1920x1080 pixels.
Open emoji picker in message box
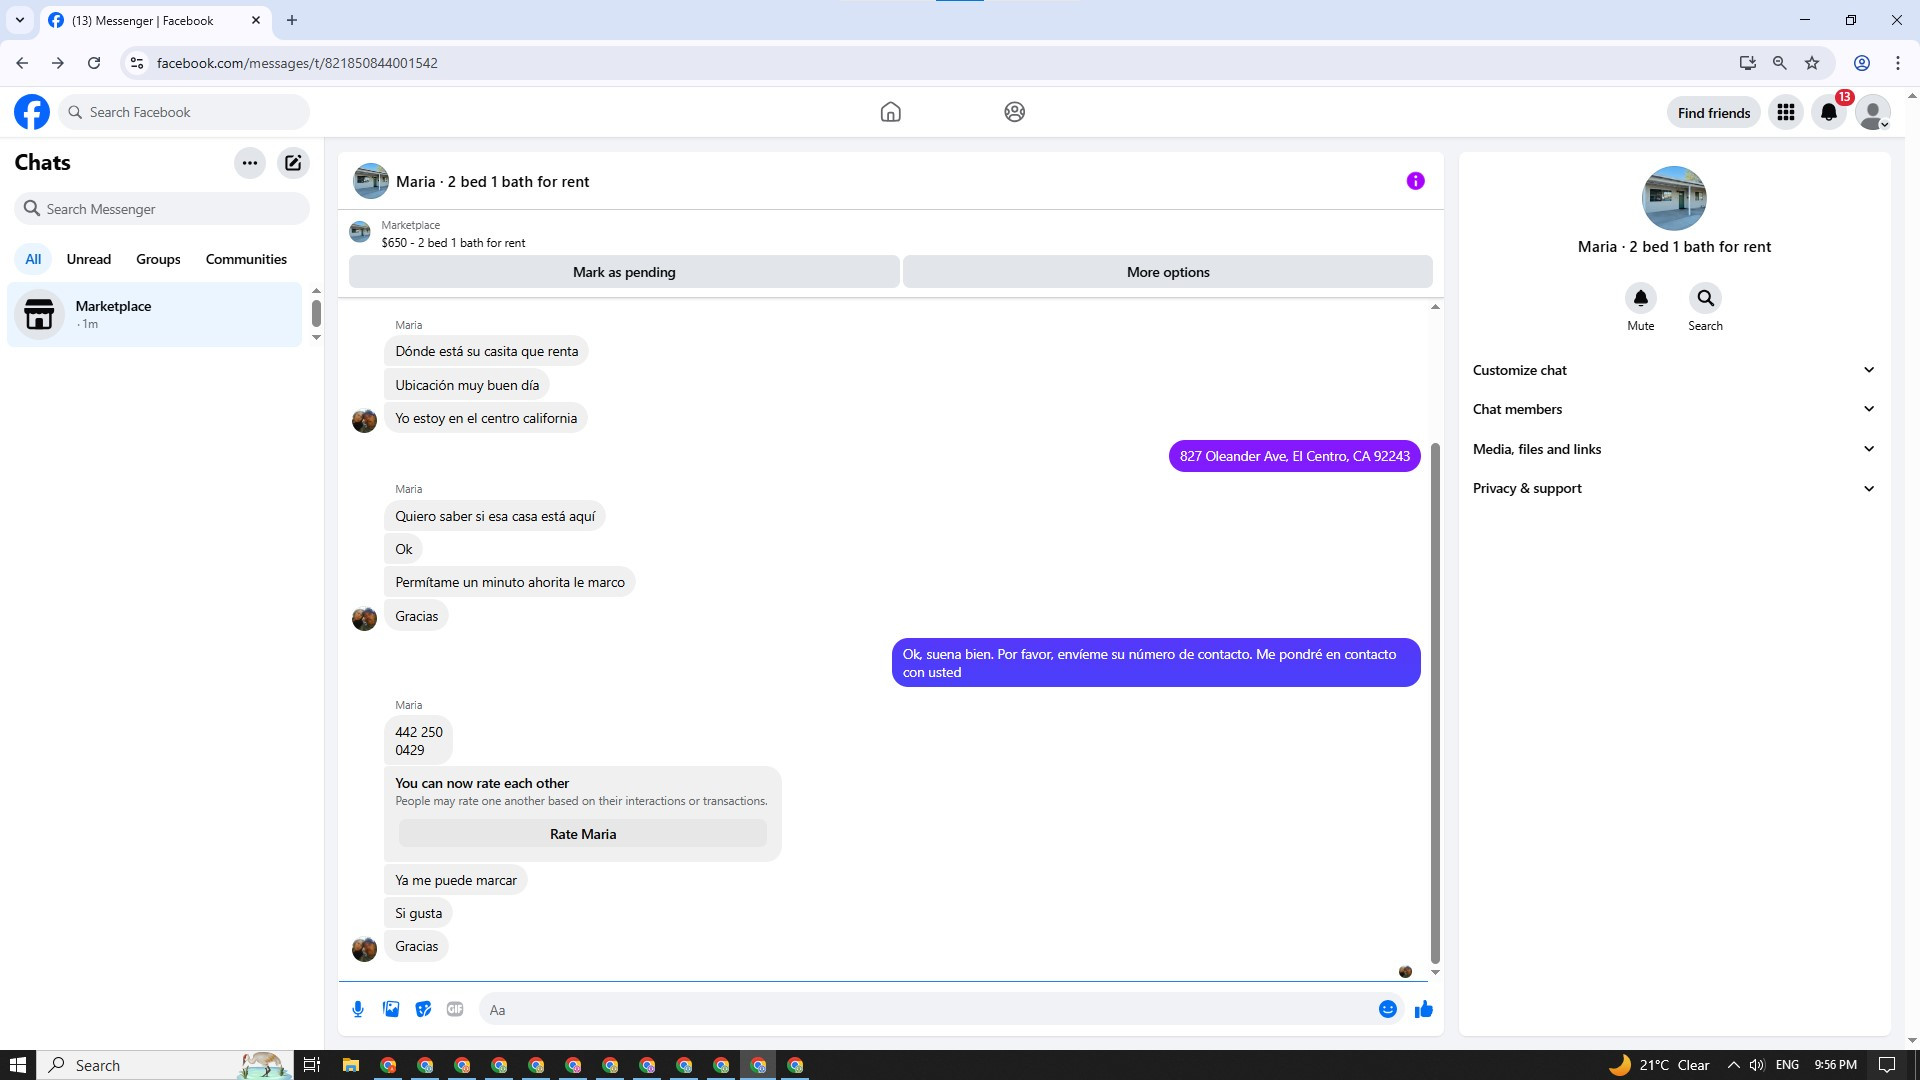point(1387,1009)
